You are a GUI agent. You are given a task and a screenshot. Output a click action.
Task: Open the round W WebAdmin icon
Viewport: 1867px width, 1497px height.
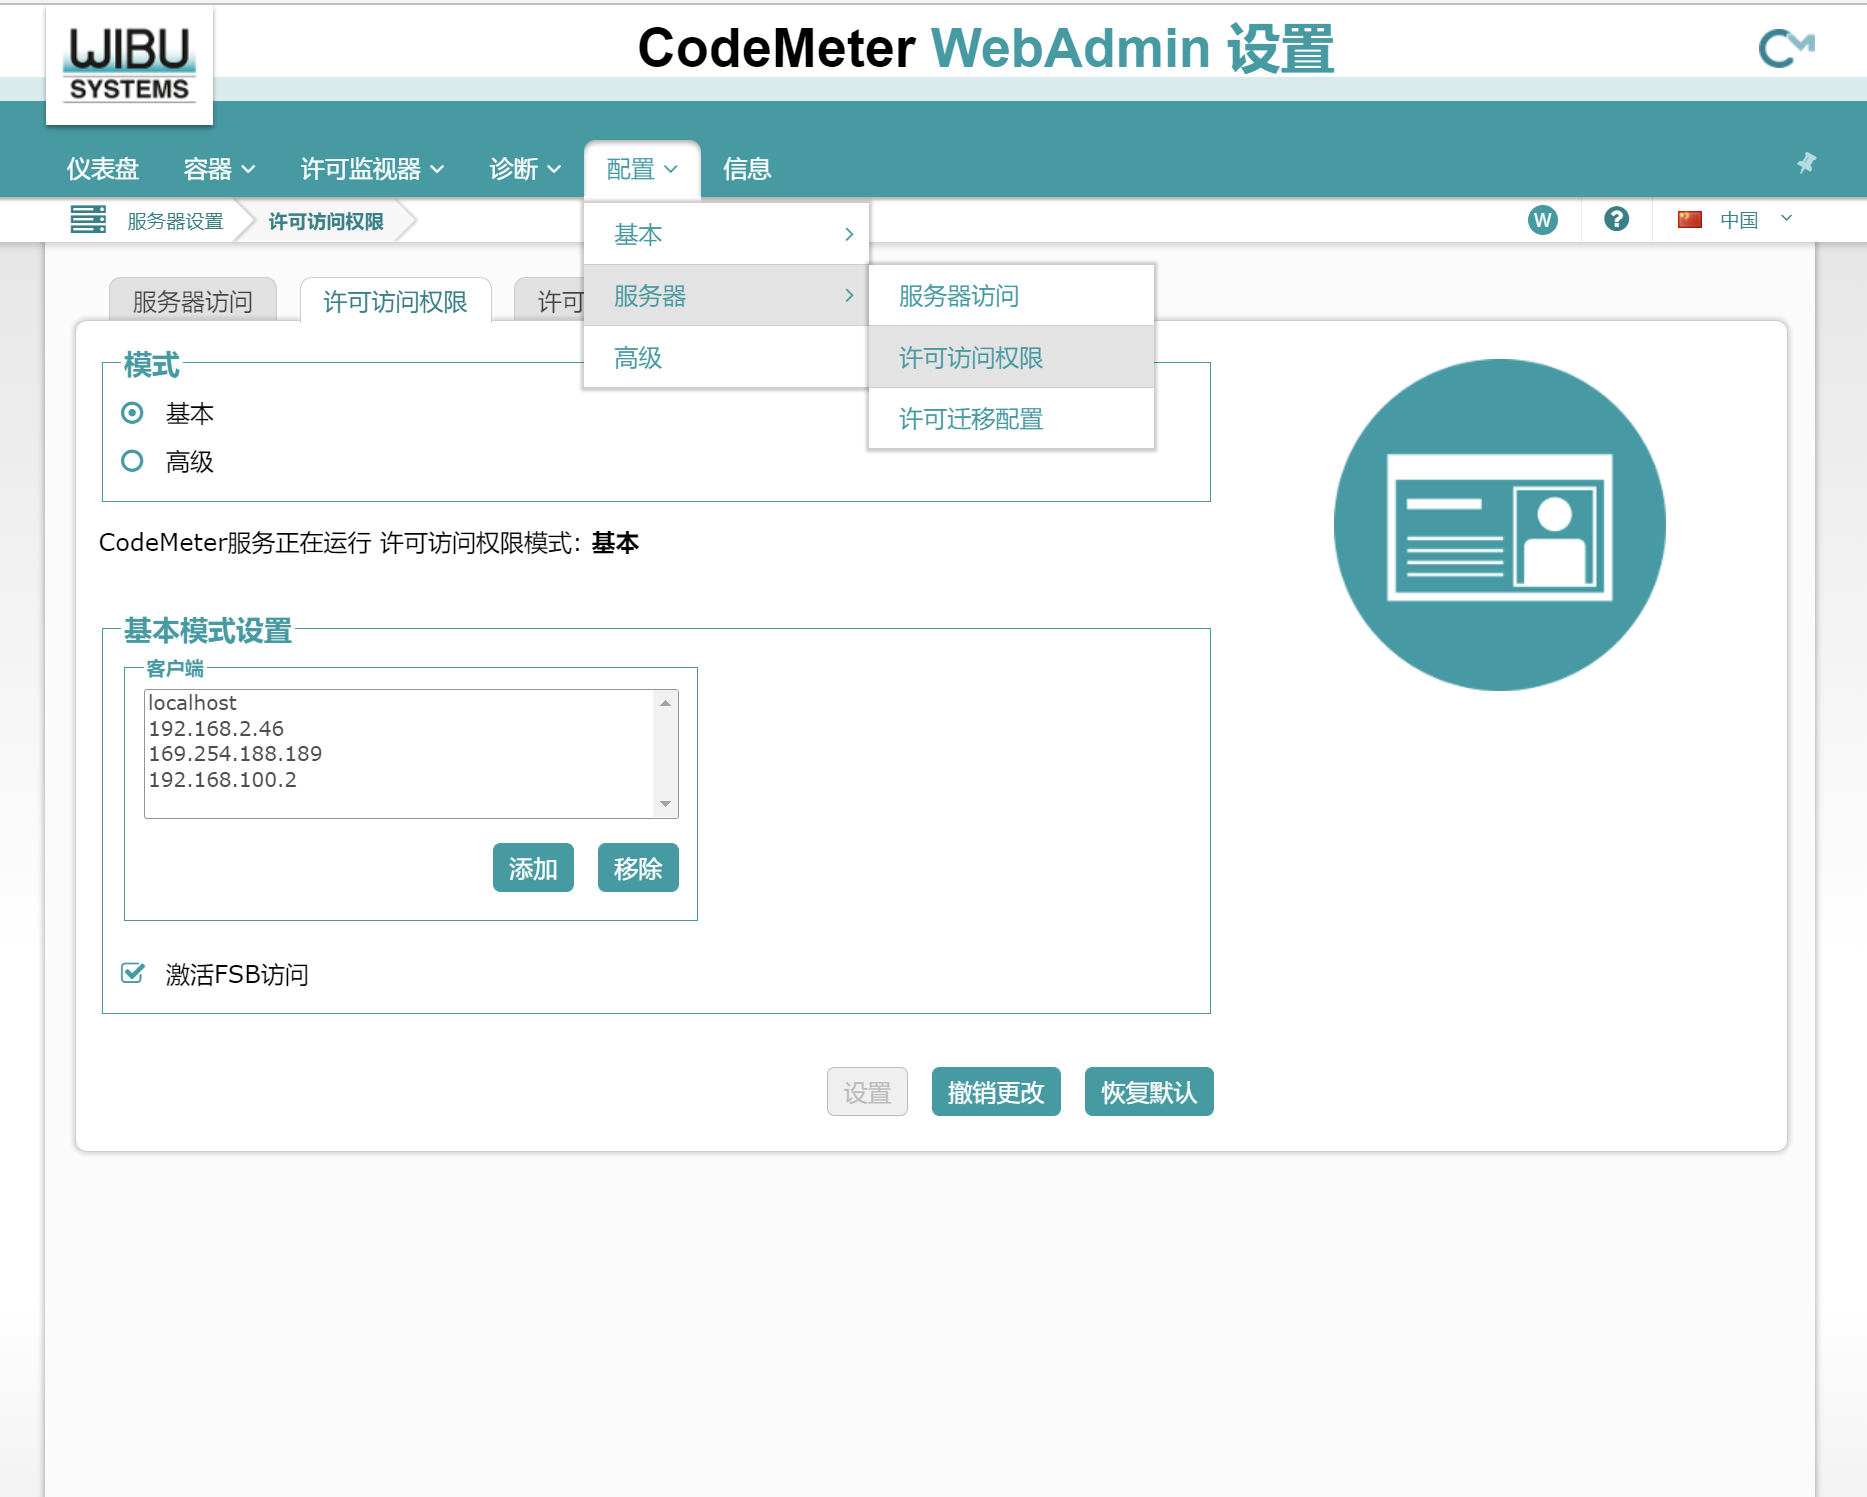(x=1542, y=220)
